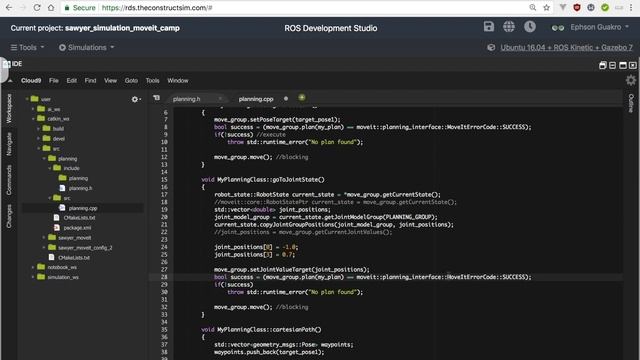This screenshot has height=360, width=640.
Task: Open the Simulations dropdown
Action: click(86, 47)
